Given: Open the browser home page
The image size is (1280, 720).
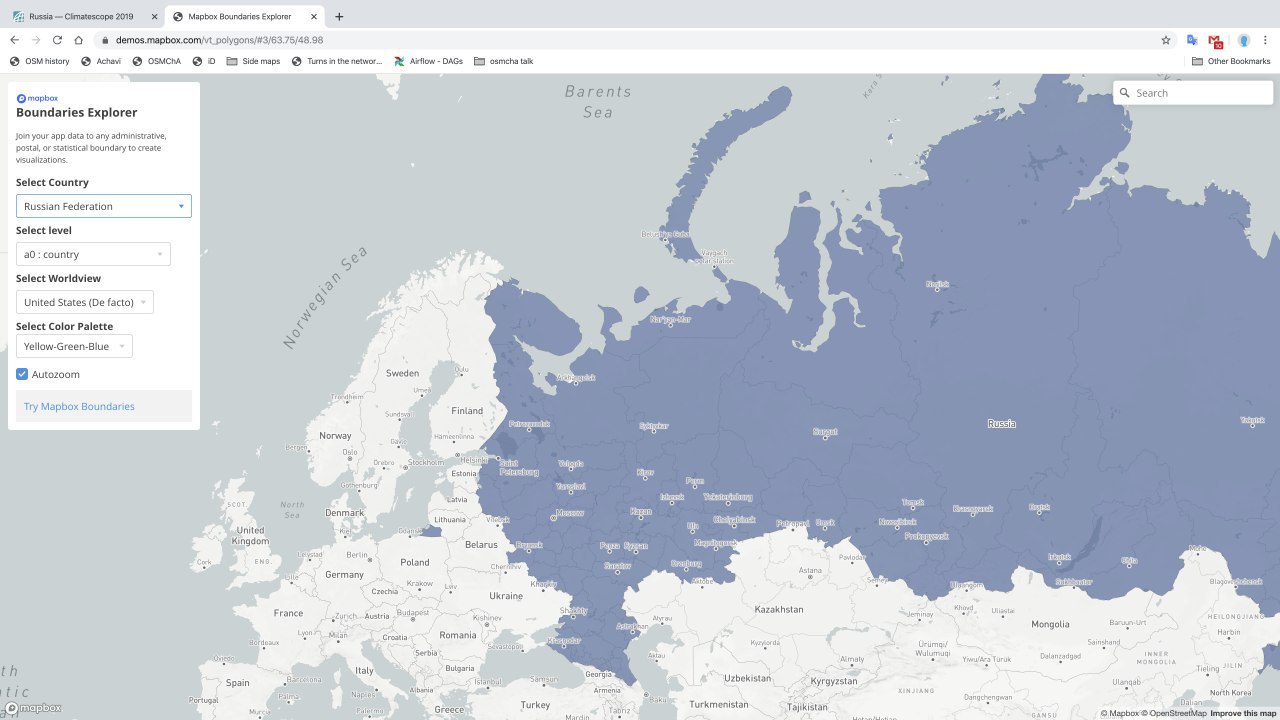Looking at the screenshot, I should click(78, 40).
